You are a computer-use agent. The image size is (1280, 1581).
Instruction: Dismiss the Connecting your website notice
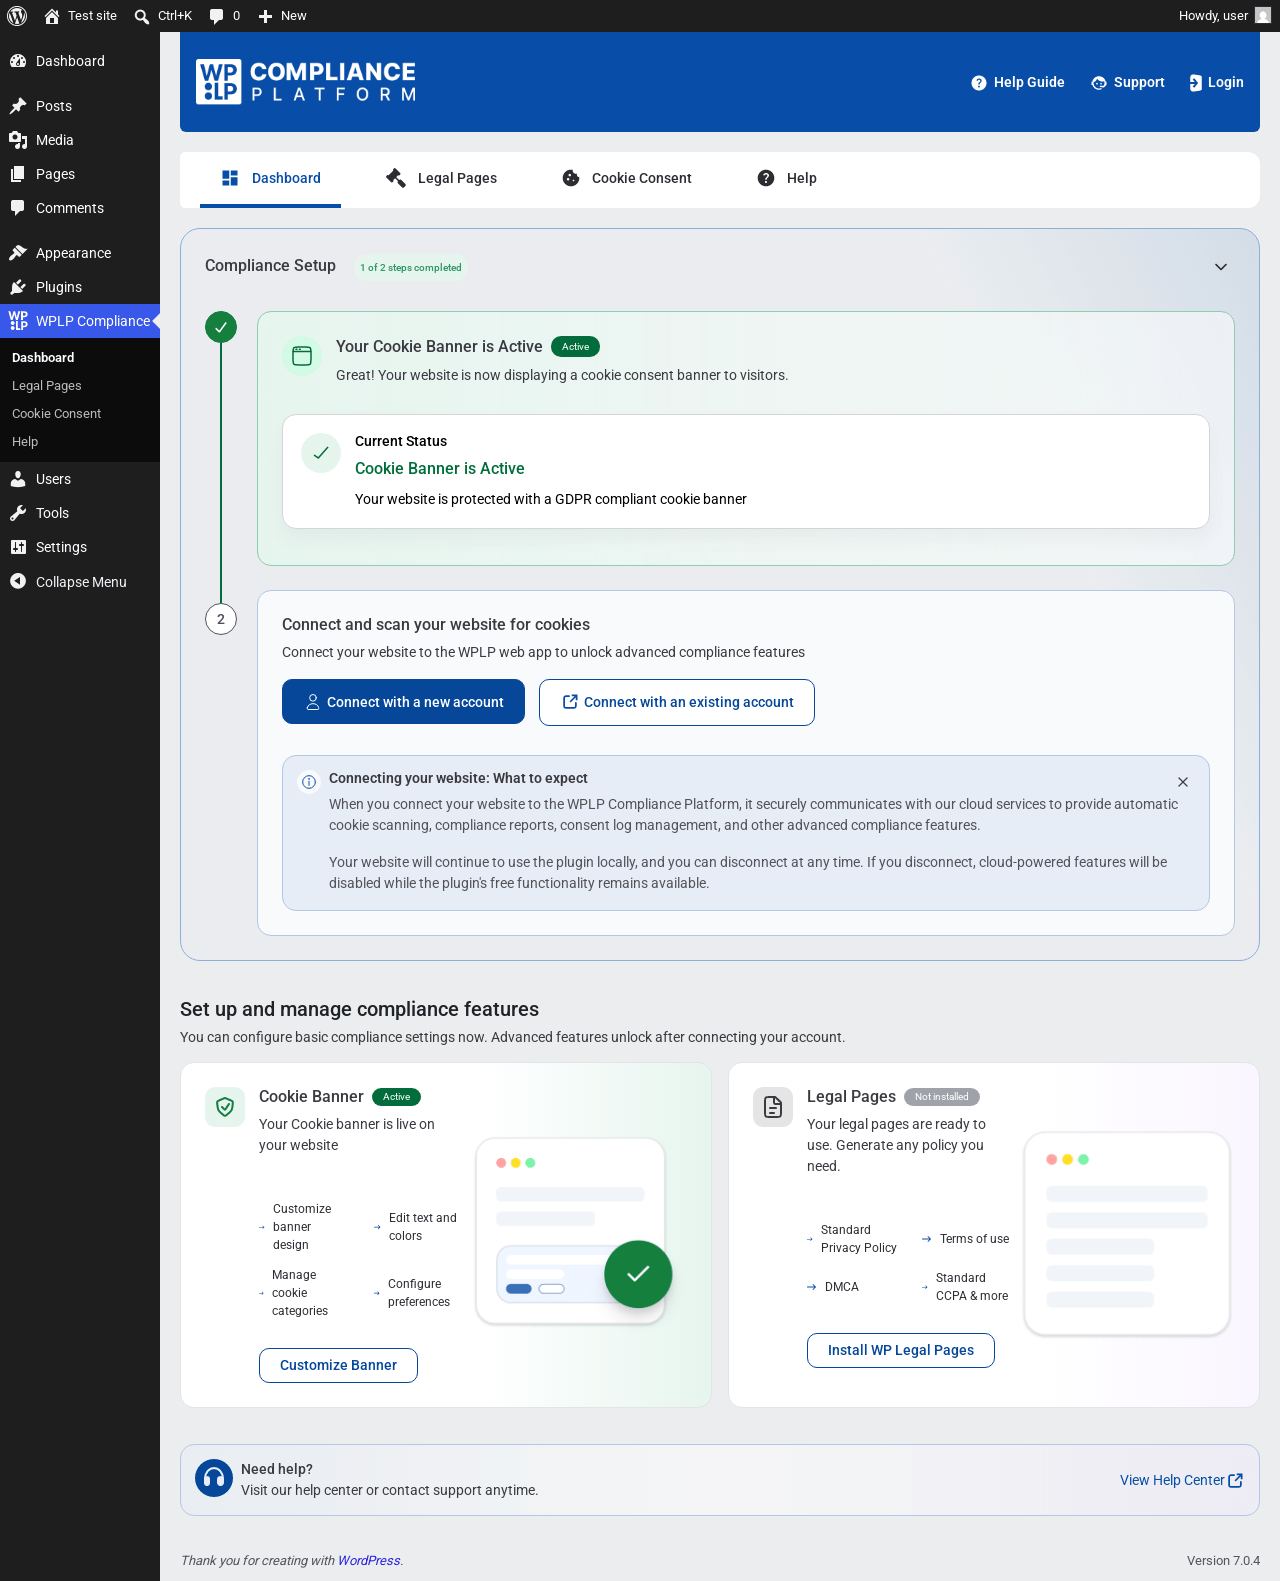(x=1183, y=782)
